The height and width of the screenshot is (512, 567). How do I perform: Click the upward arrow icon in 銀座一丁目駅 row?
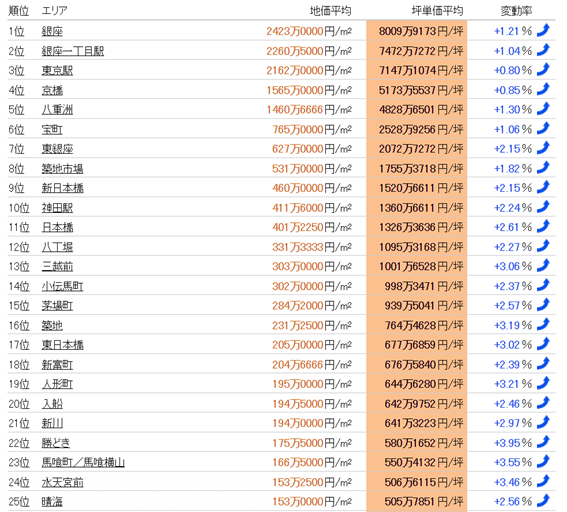click(543, 50)
